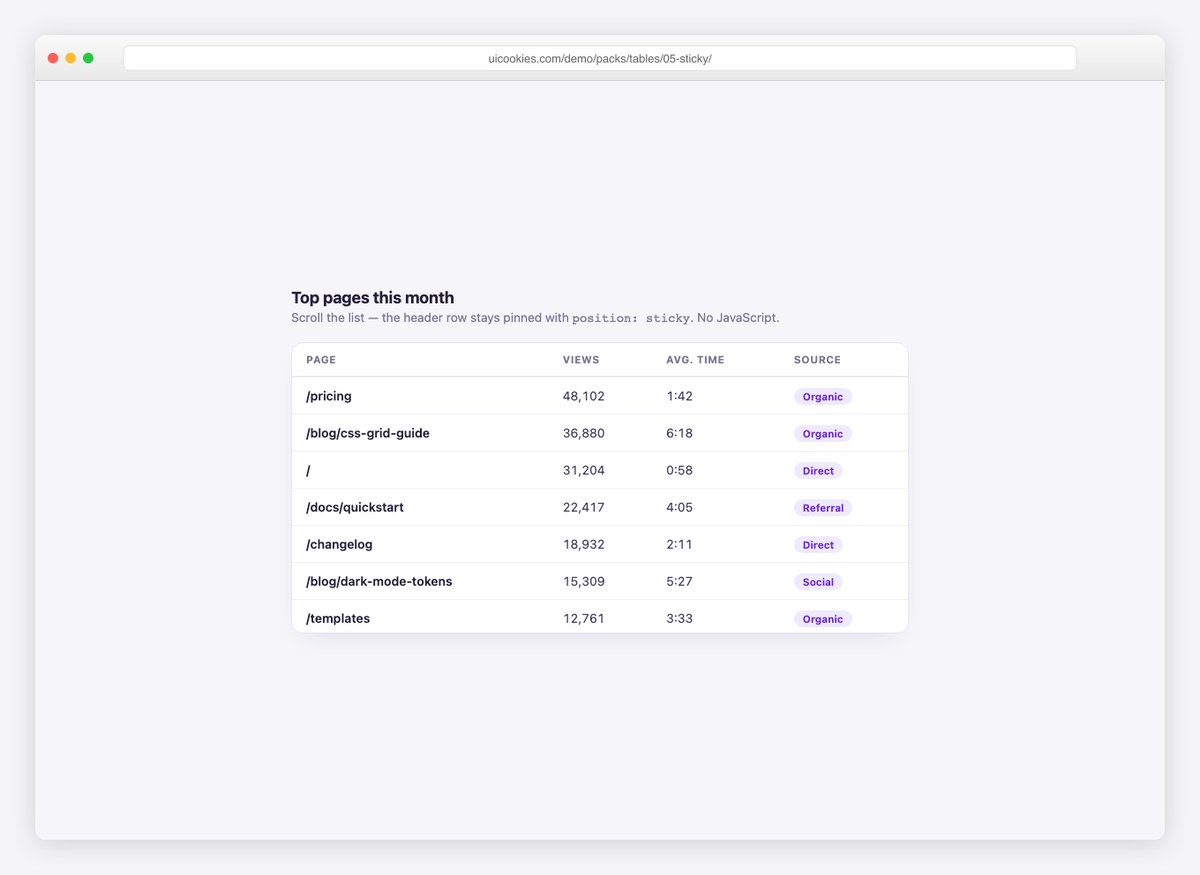Click the "position: sticky" code text
The width and height of the screenshot is (1200, 875).
pyautogui.click(x=631, y=318)
